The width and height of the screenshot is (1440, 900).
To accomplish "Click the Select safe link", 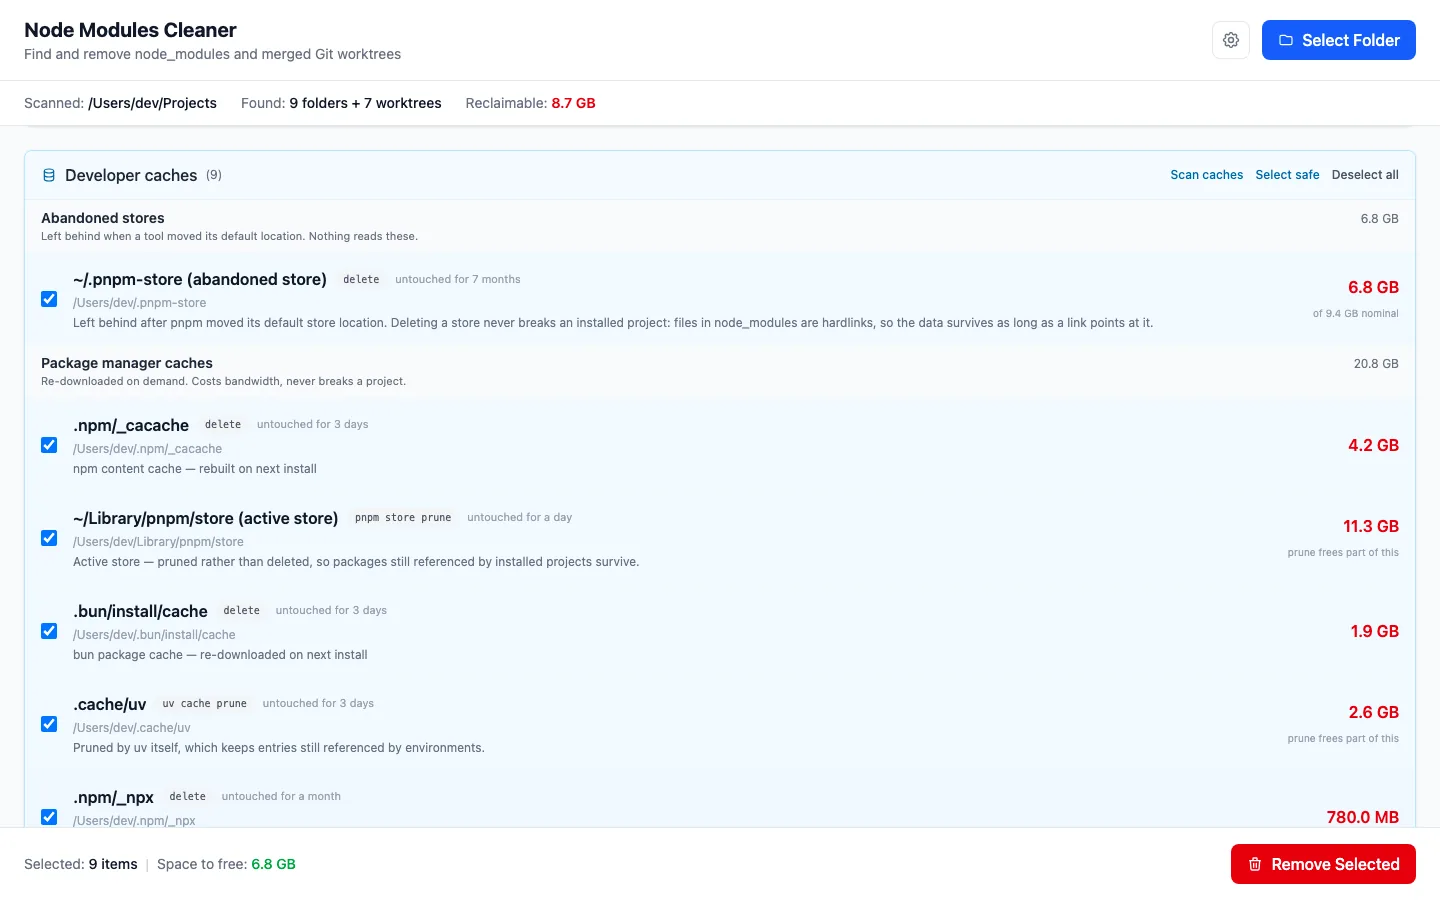I will tap(1287, 175).
